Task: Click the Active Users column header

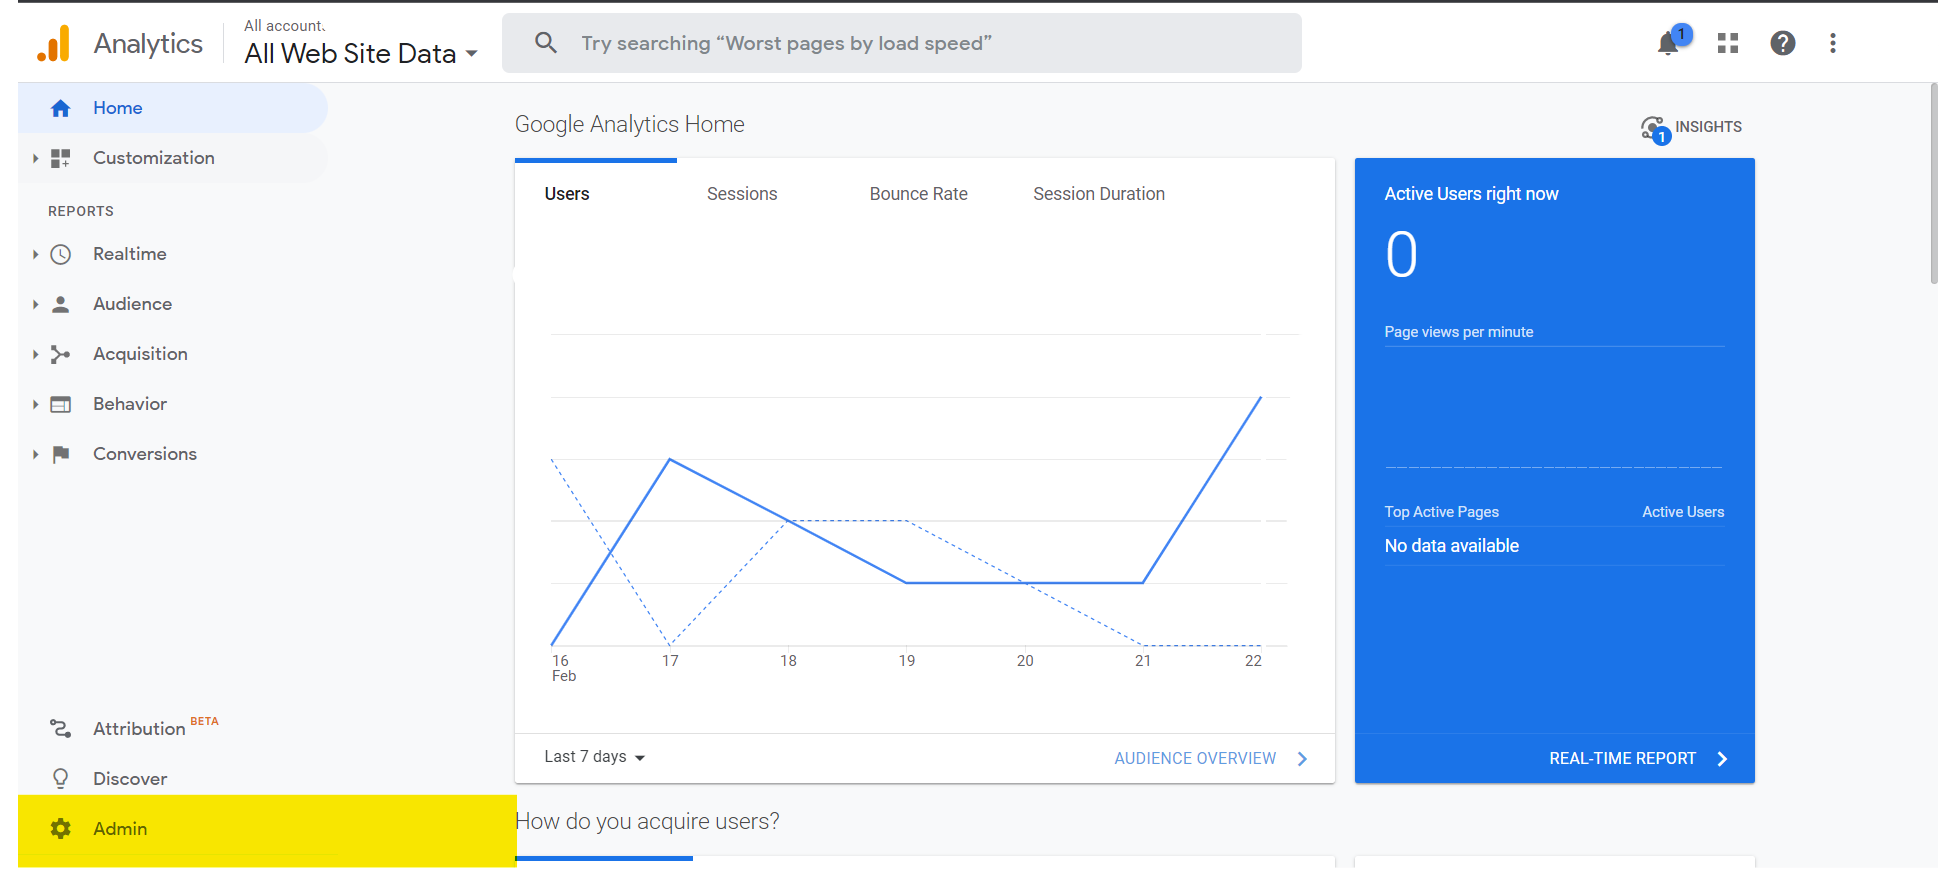Action: point(1683,512)
